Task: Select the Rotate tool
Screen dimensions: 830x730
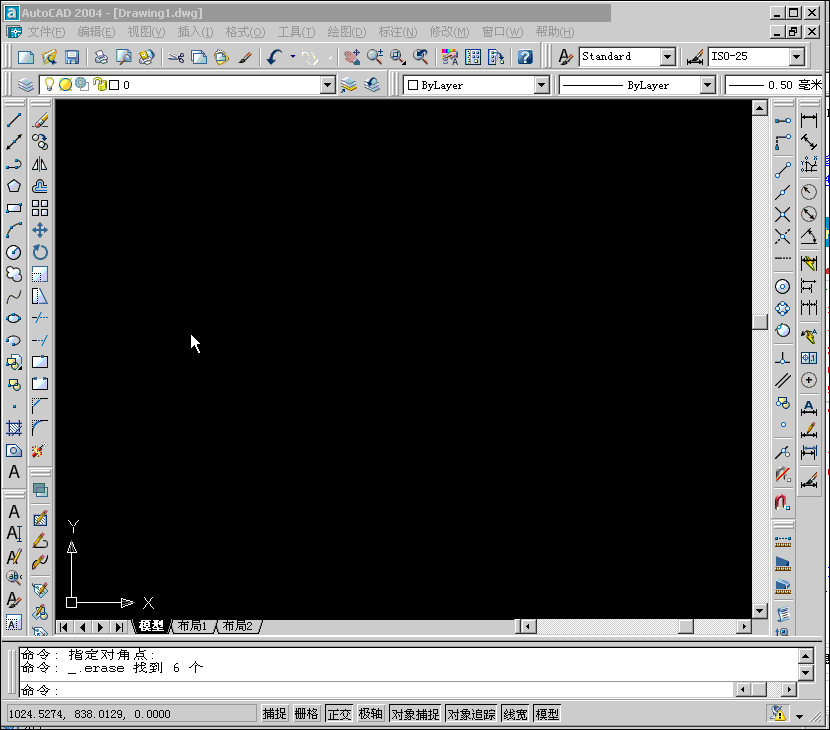Action: 40,253
